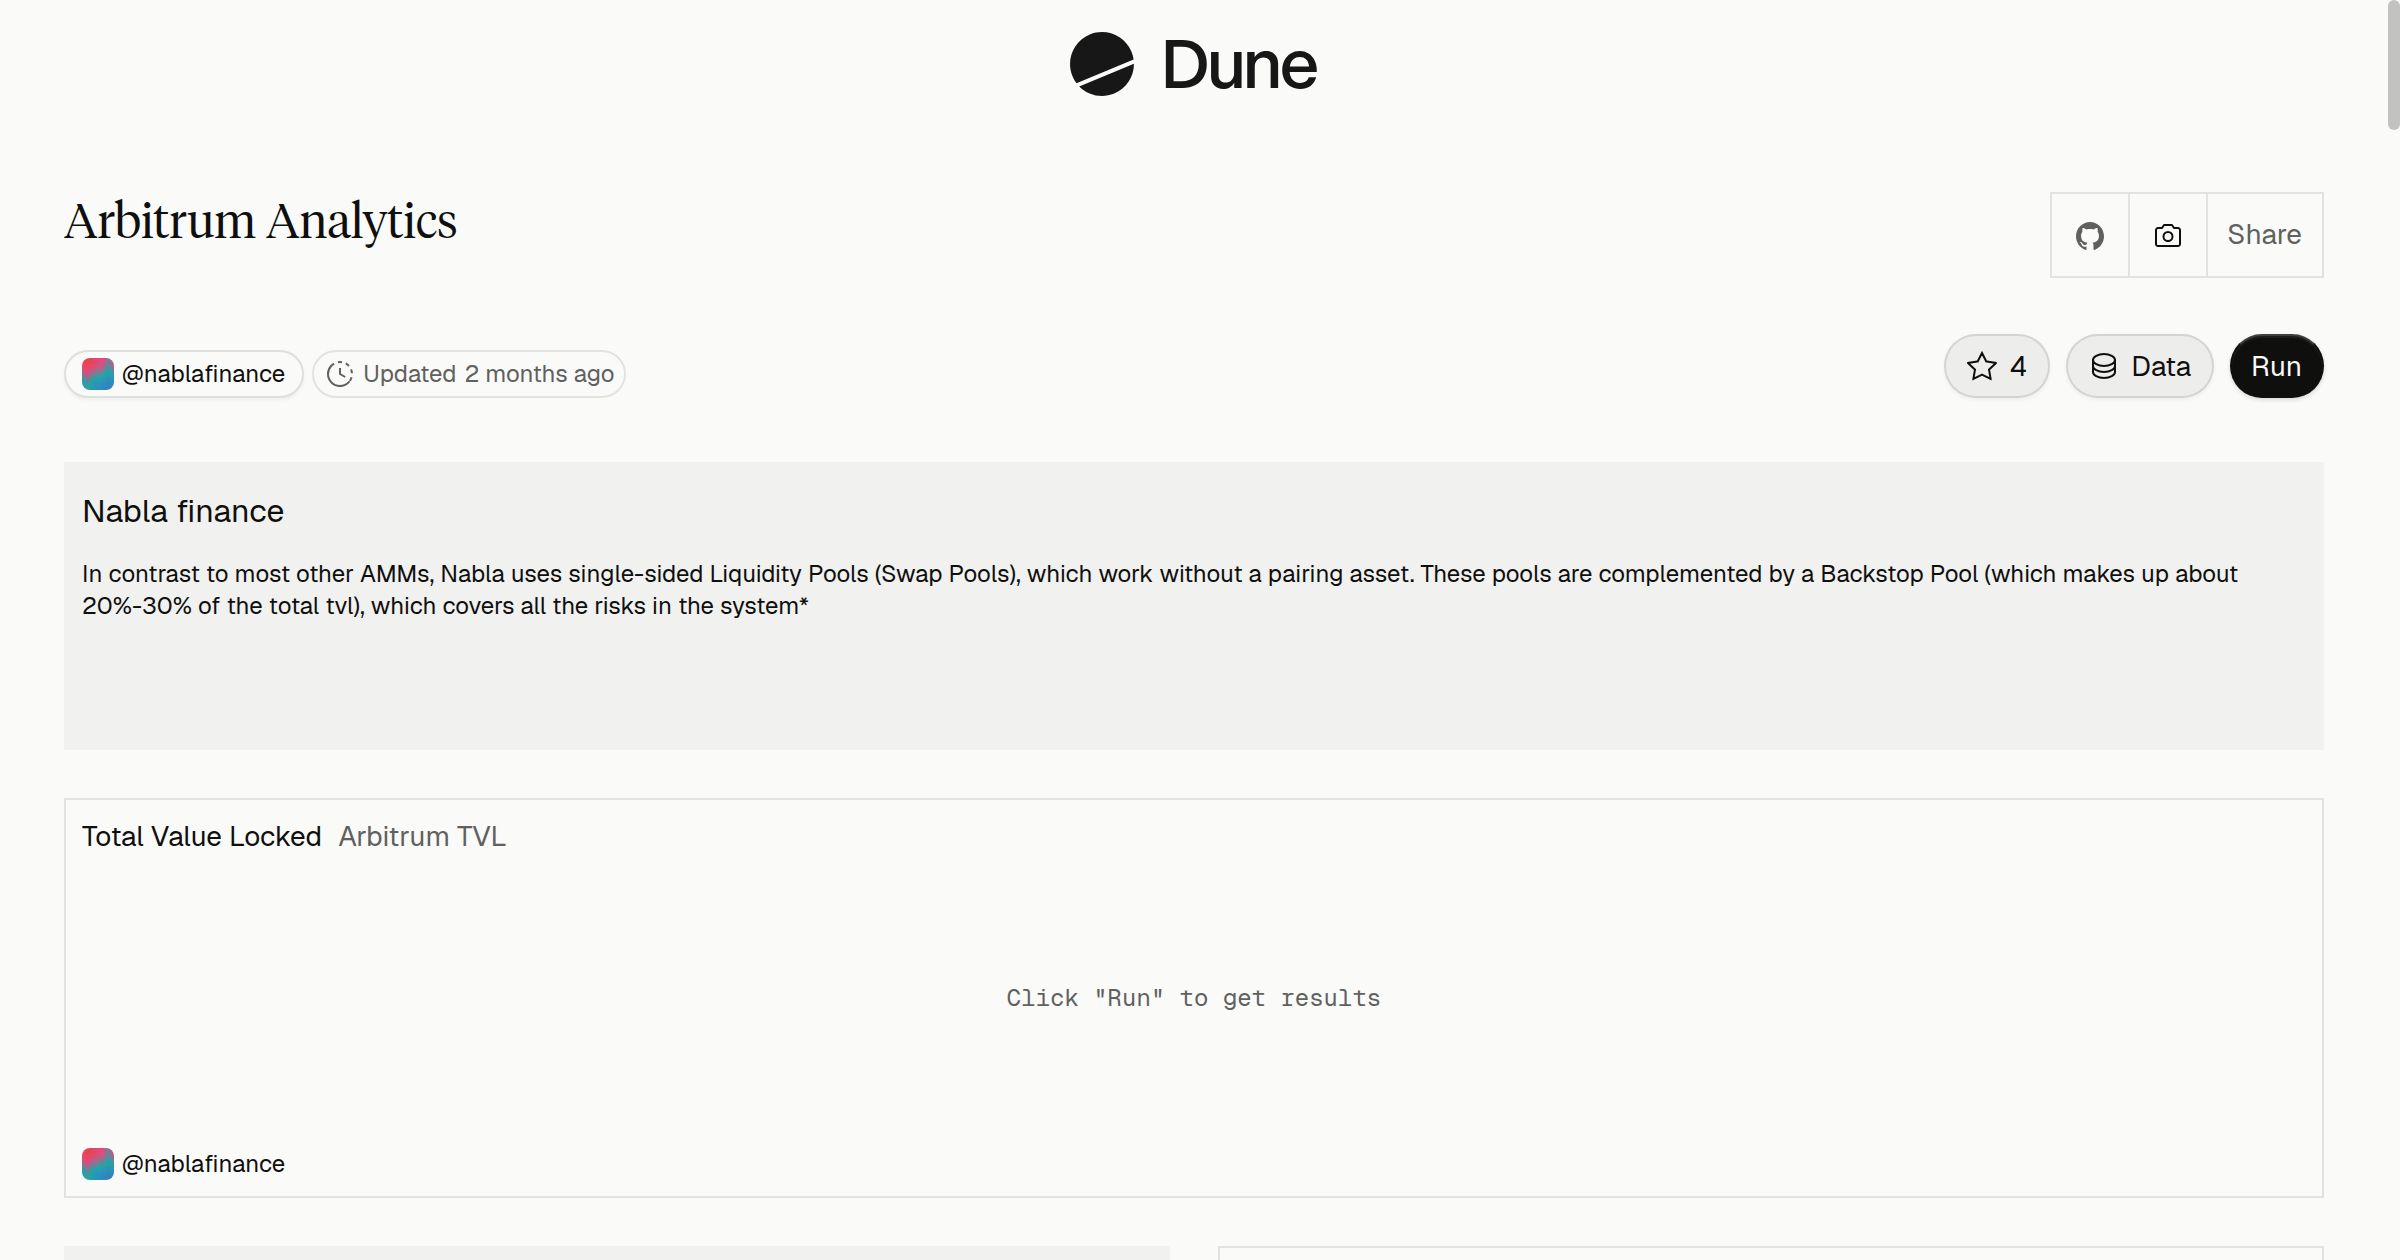Click the clock icon in Updated chip
The height and width of the screenshot is (1260, 2400).
pos(340,374)
